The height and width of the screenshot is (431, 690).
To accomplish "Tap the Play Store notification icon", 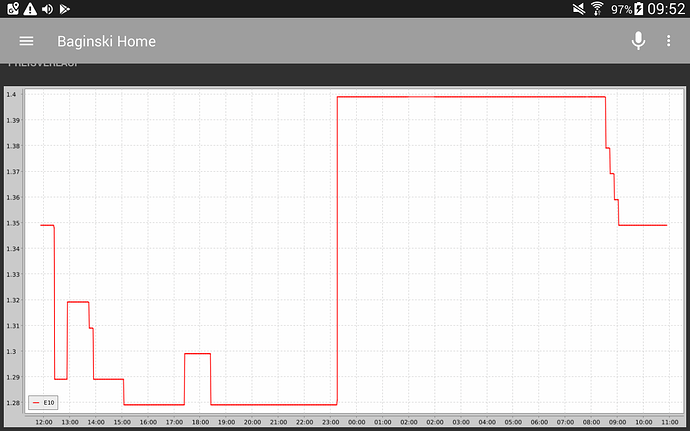I will click(x=65, y=9).
